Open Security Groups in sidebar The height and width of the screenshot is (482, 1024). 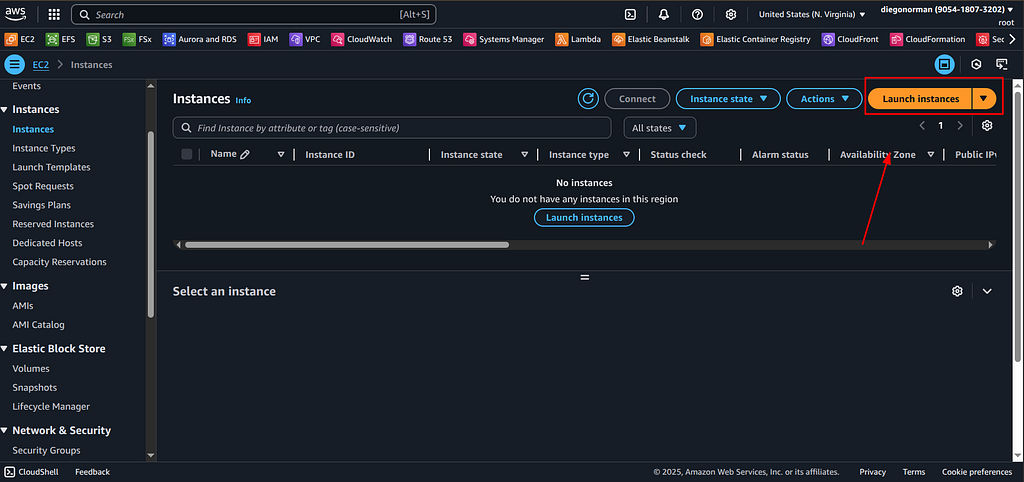point(46,451)
